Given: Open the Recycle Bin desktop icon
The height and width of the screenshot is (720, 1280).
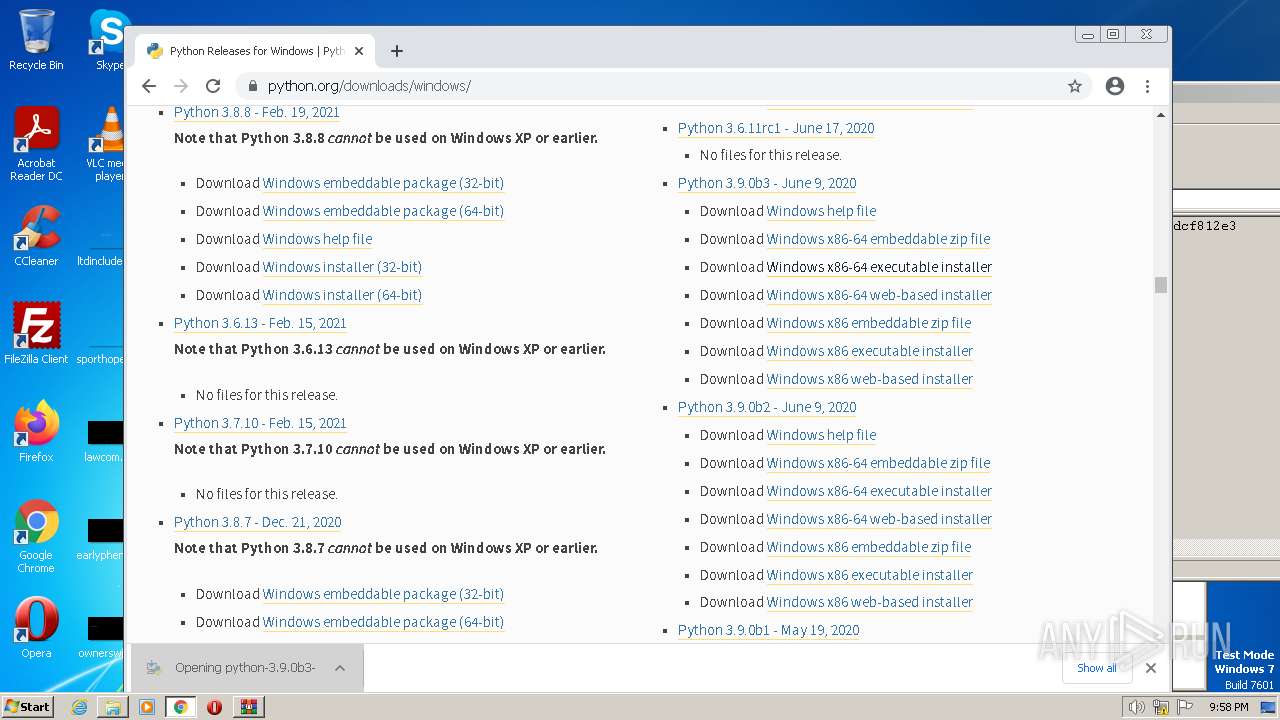Looking at the screenshot, I should pos(36,40).
